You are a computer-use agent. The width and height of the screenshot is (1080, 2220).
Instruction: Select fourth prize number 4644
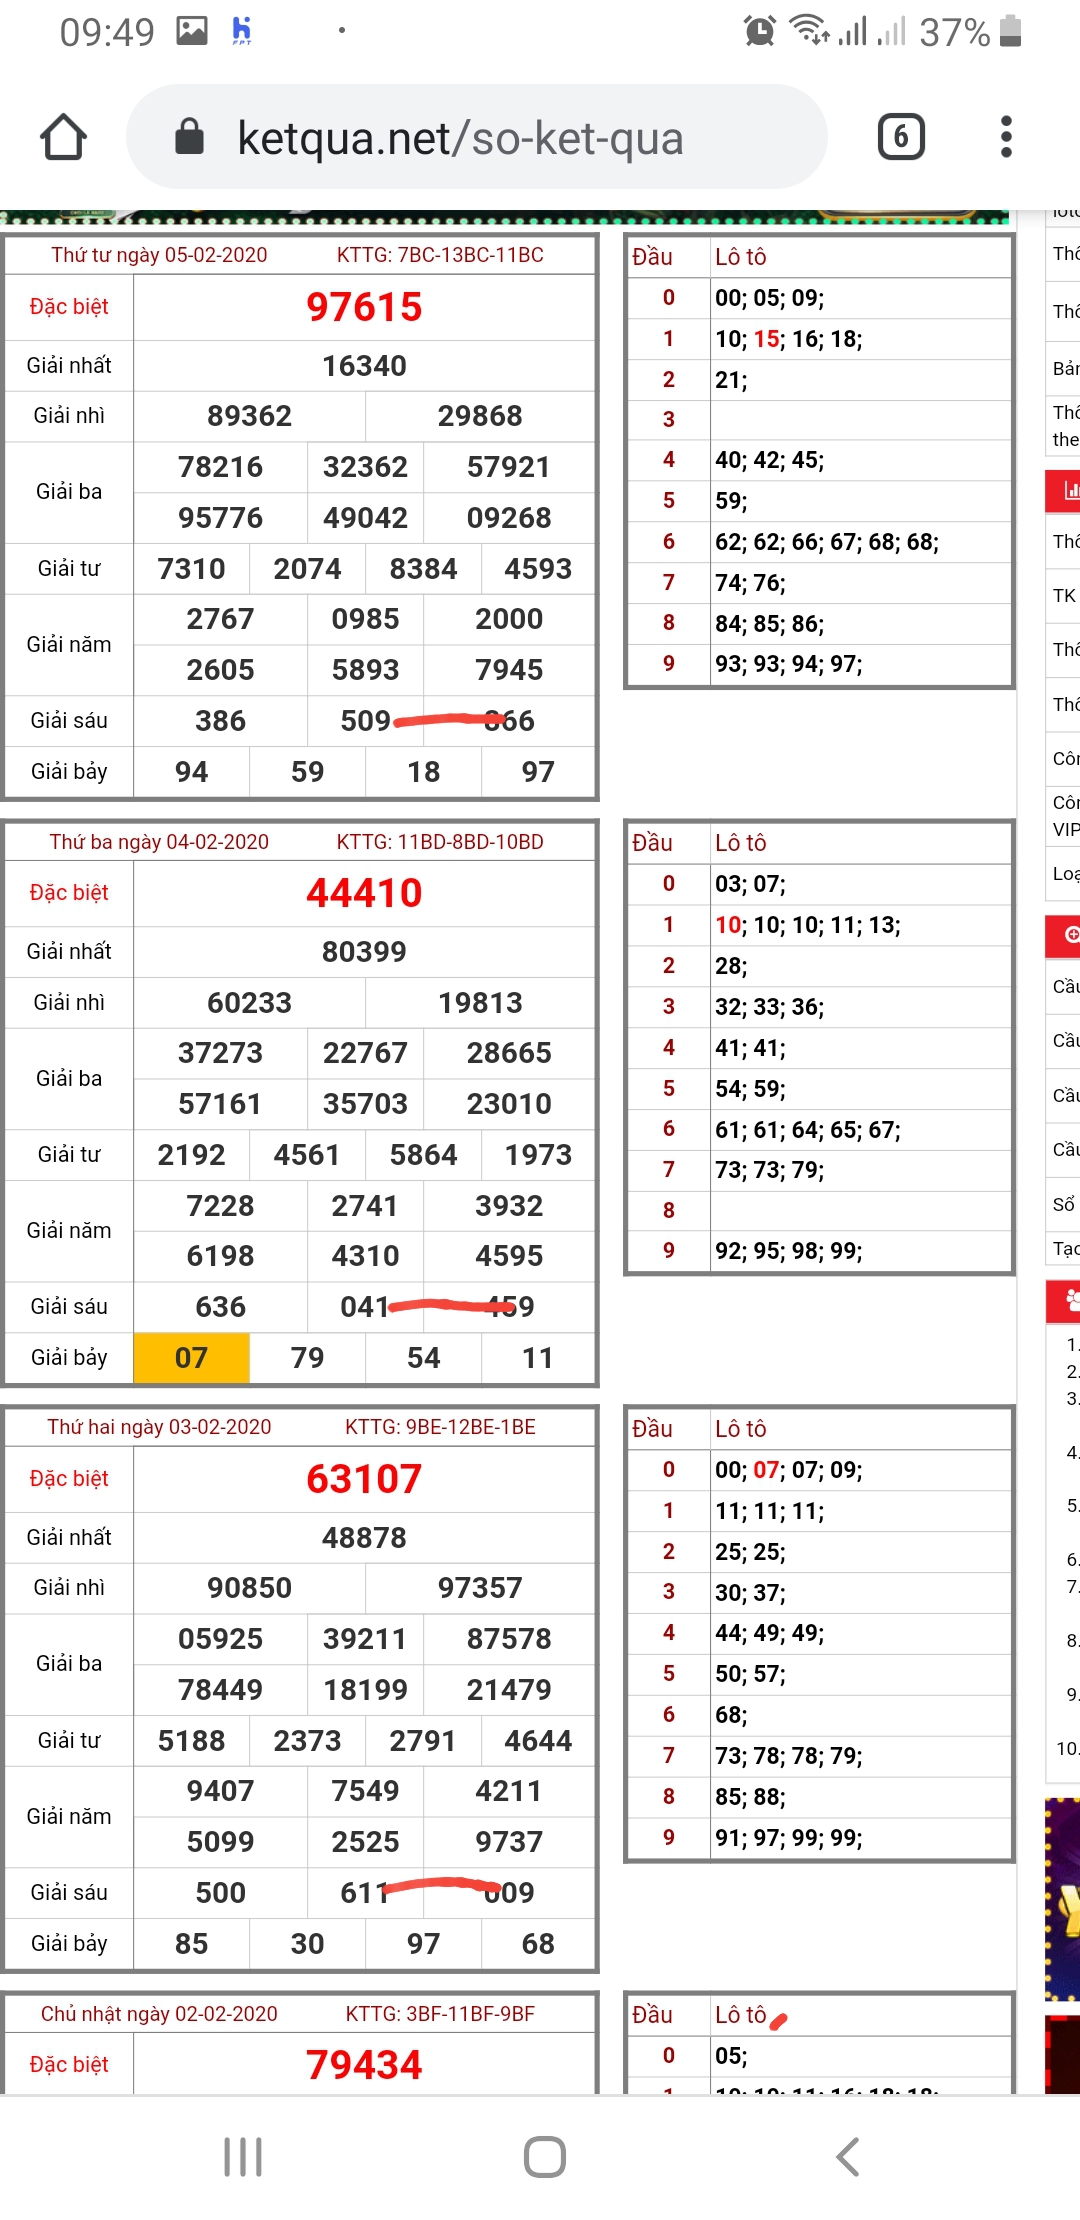[538, 1741]
